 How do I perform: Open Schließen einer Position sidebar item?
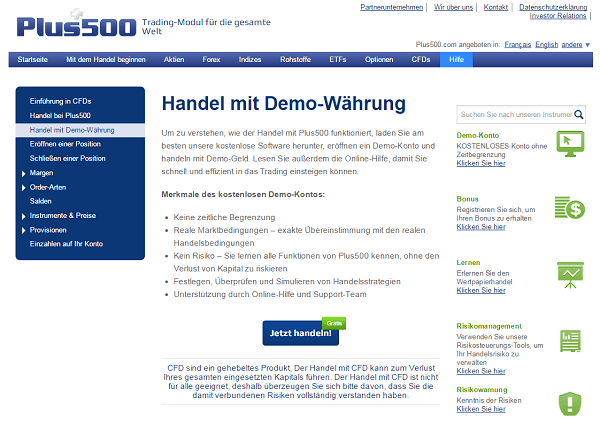pyautogui.click(x=67, y=158)
